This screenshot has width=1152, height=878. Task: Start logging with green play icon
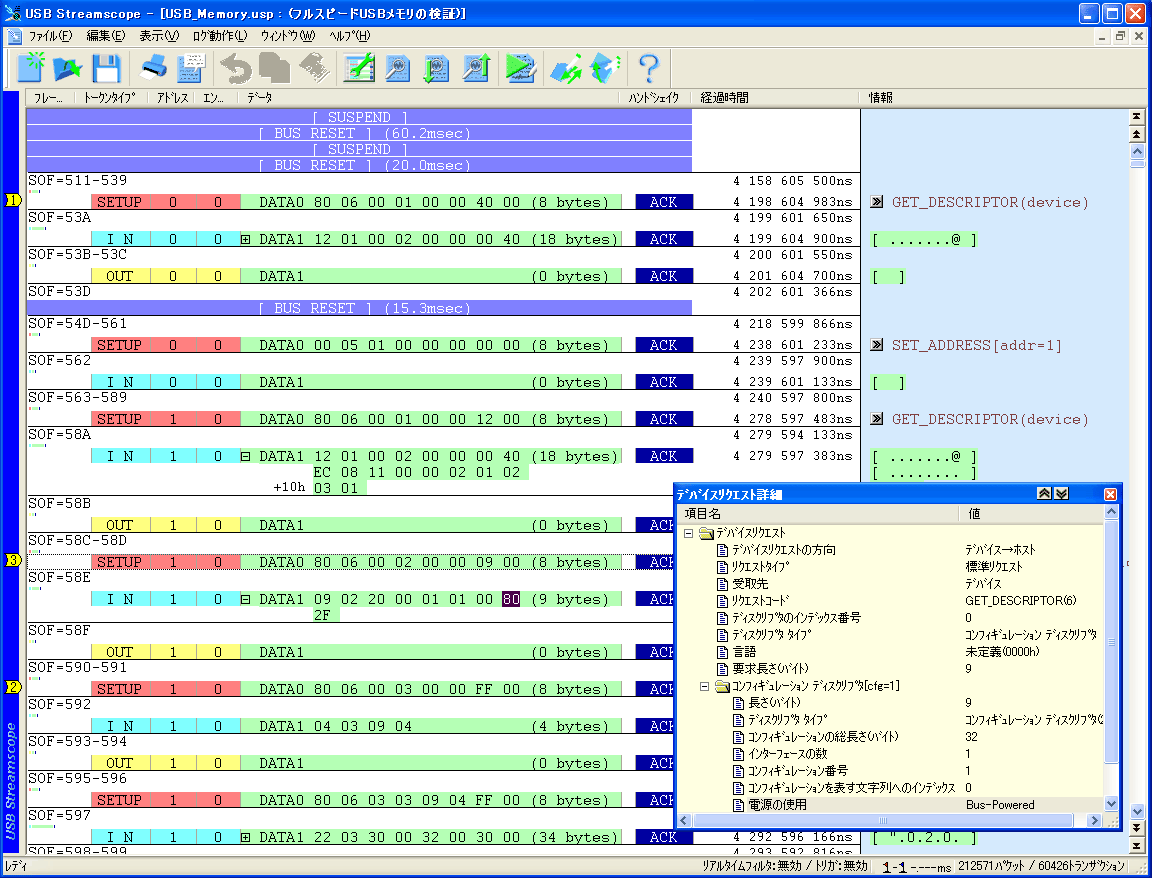click(x=521, y=68)
